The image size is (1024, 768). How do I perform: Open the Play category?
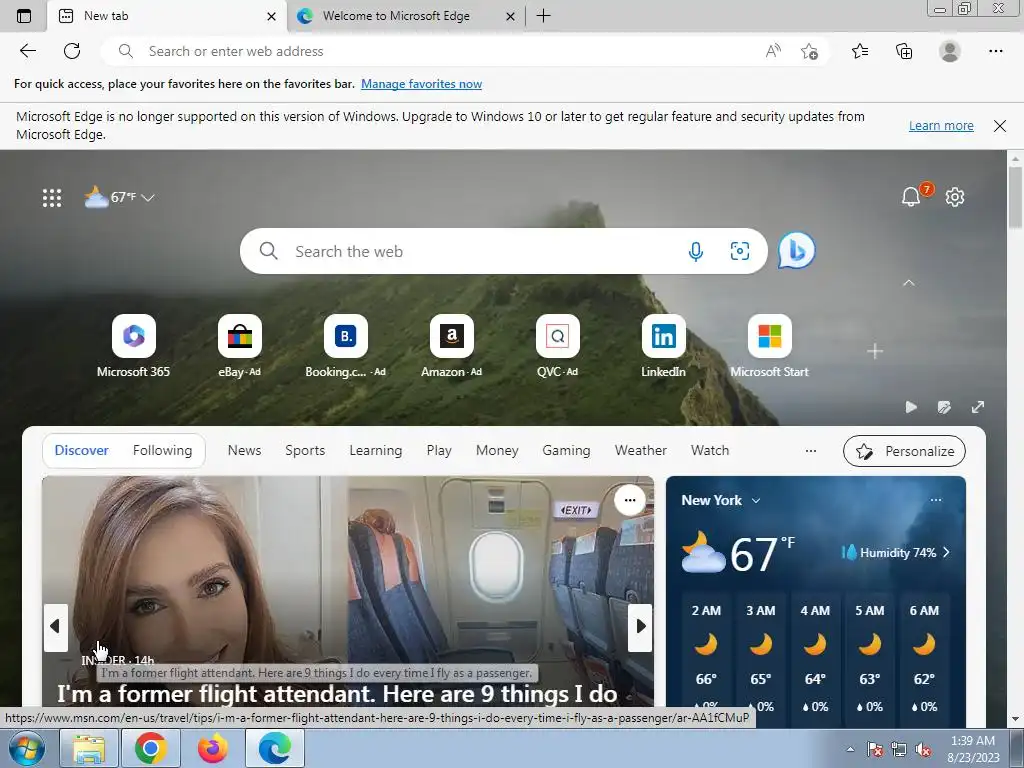439,451
